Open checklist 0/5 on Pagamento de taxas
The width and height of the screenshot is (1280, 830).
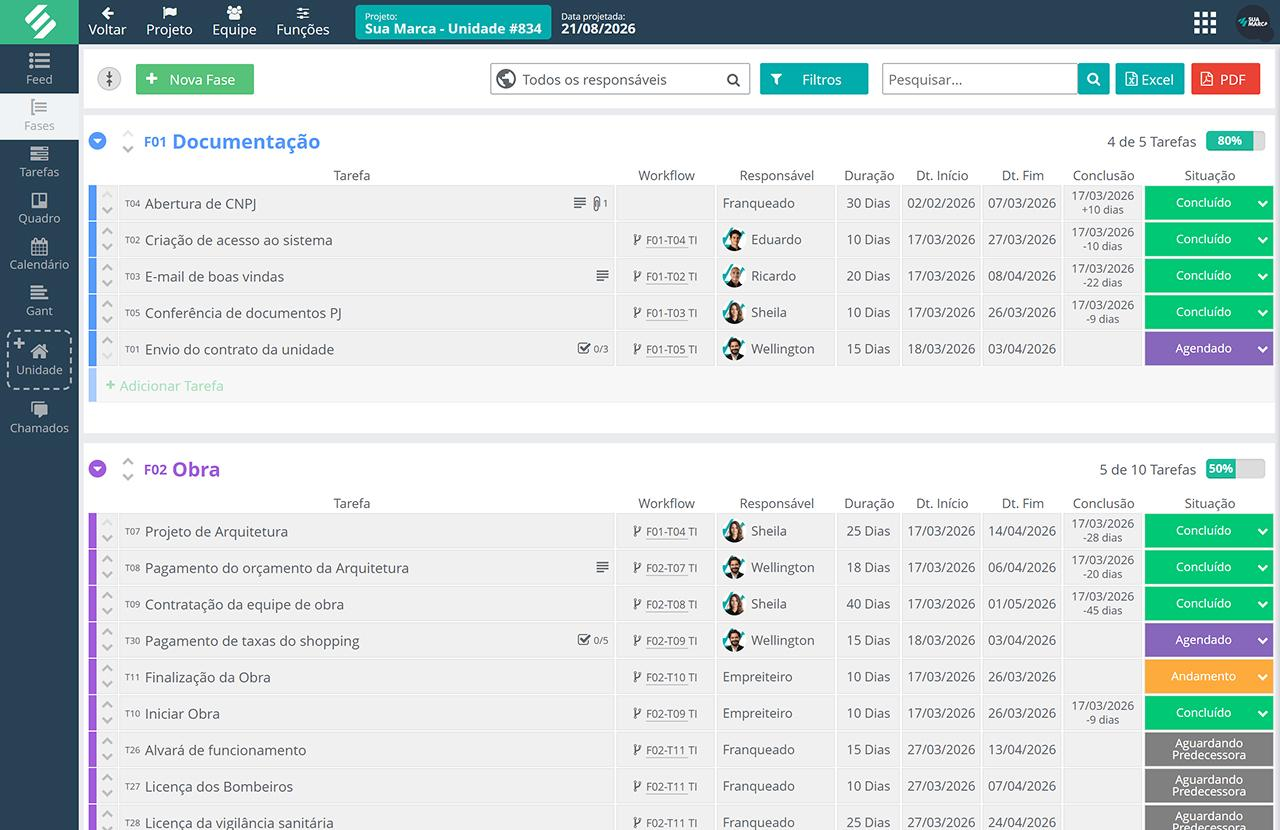click(592, 640)
